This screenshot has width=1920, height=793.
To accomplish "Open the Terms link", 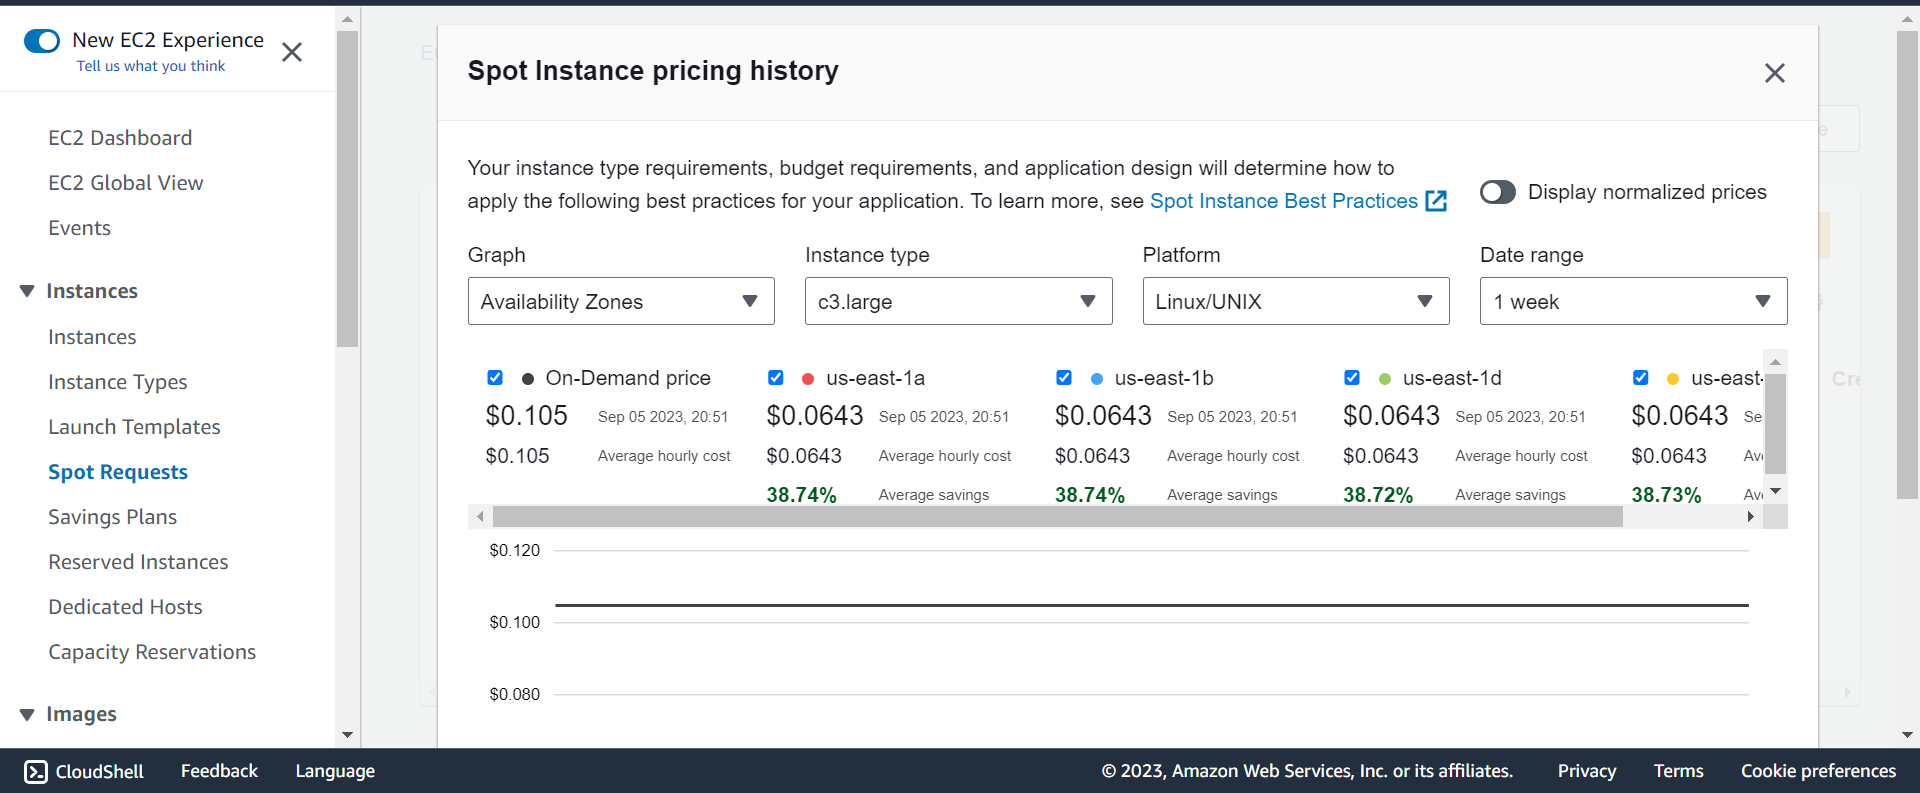I will [1678, 771].
